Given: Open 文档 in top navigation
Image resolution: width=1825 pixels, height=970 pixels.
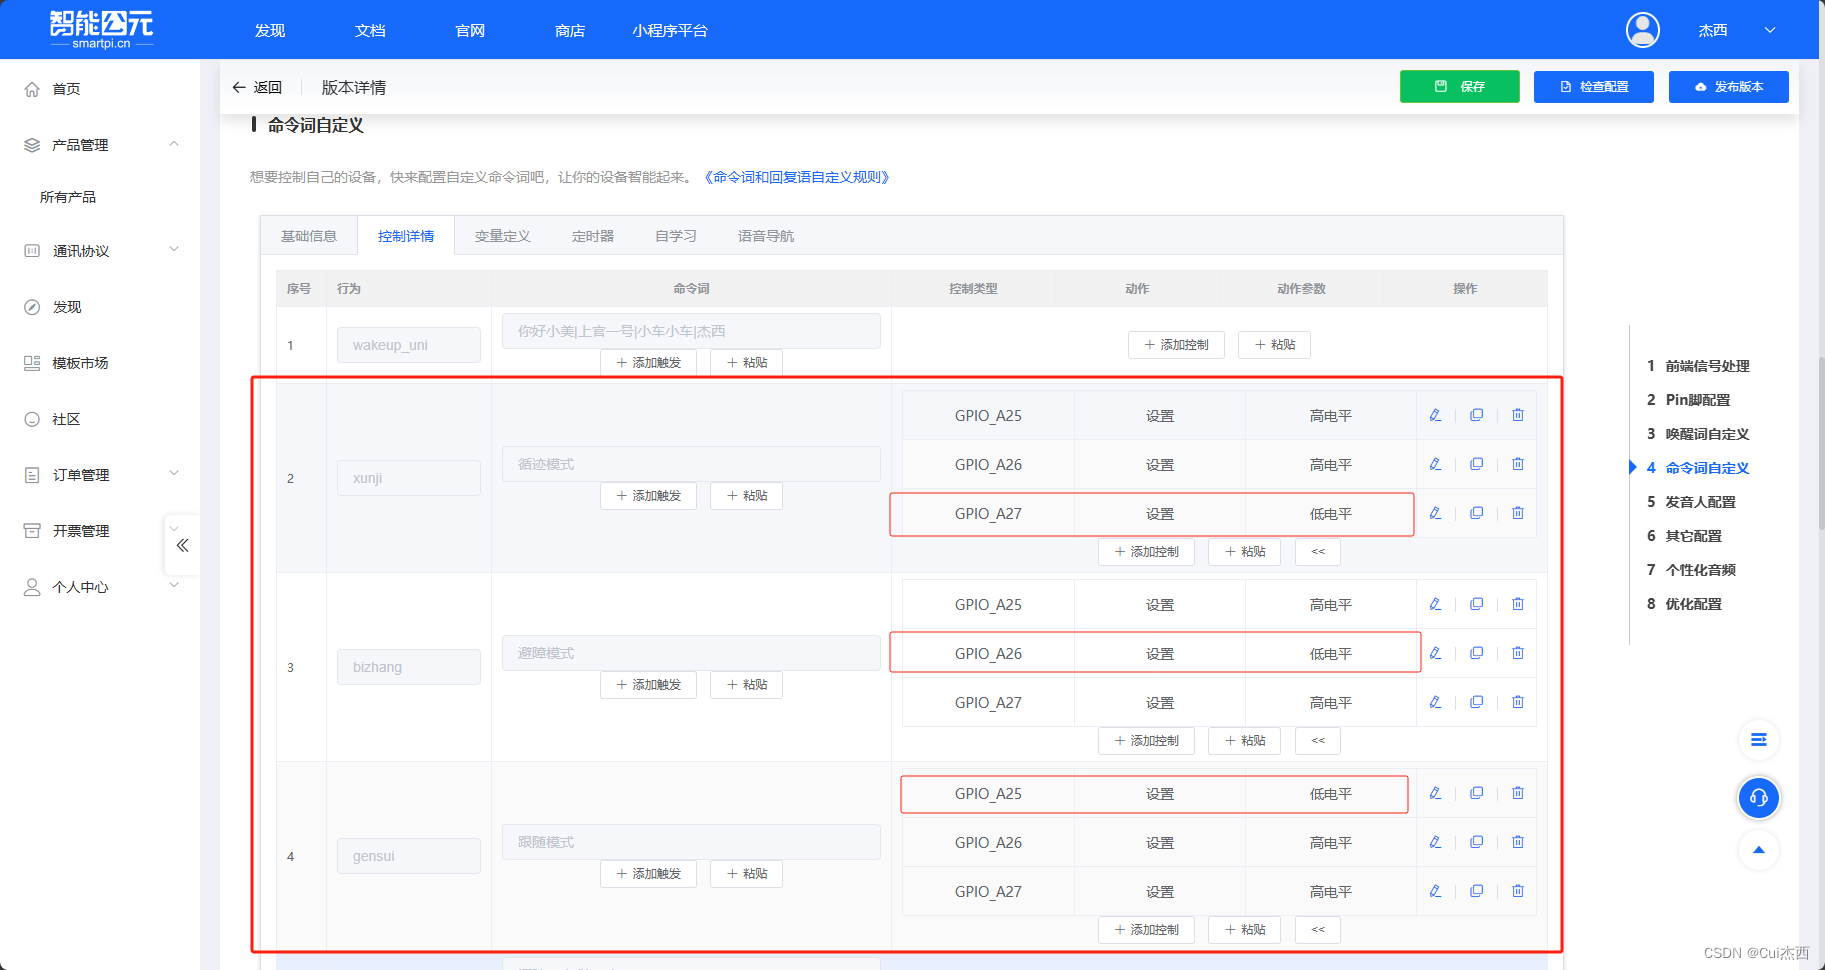Looking at the screenshot, I should [370, 31].
